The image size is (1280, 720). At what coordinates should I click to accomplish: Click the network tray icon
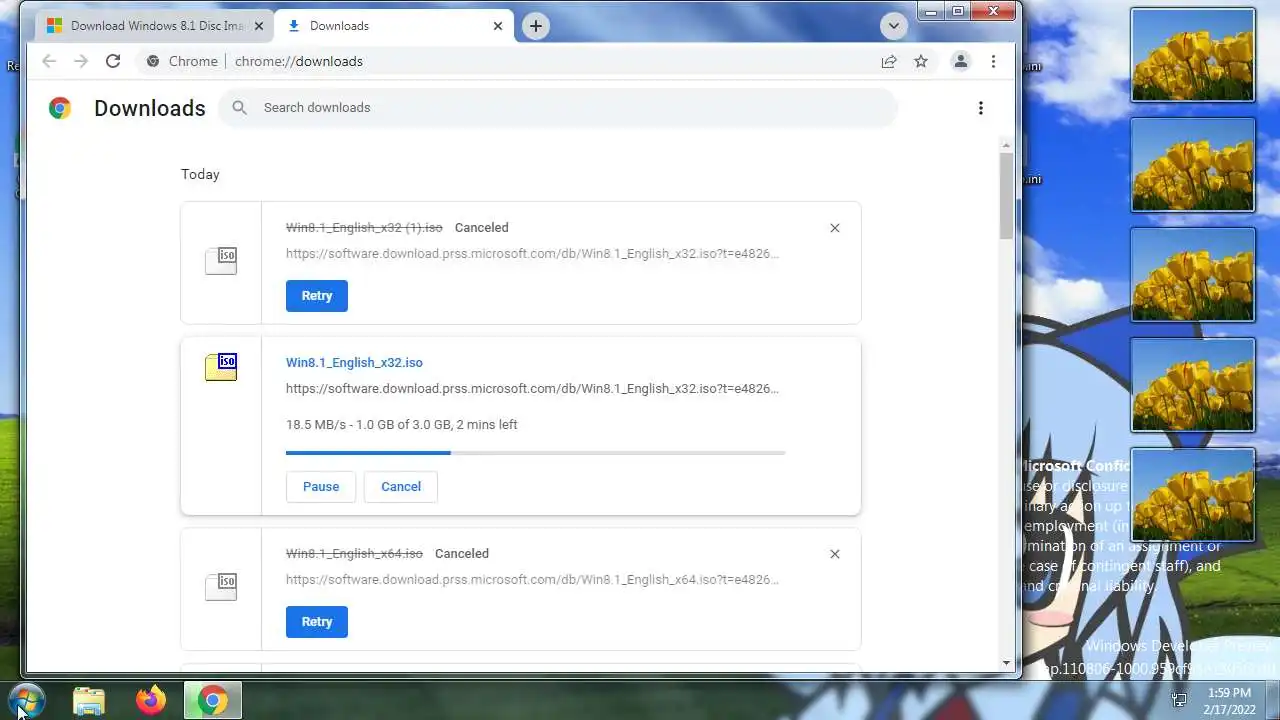1179,700
